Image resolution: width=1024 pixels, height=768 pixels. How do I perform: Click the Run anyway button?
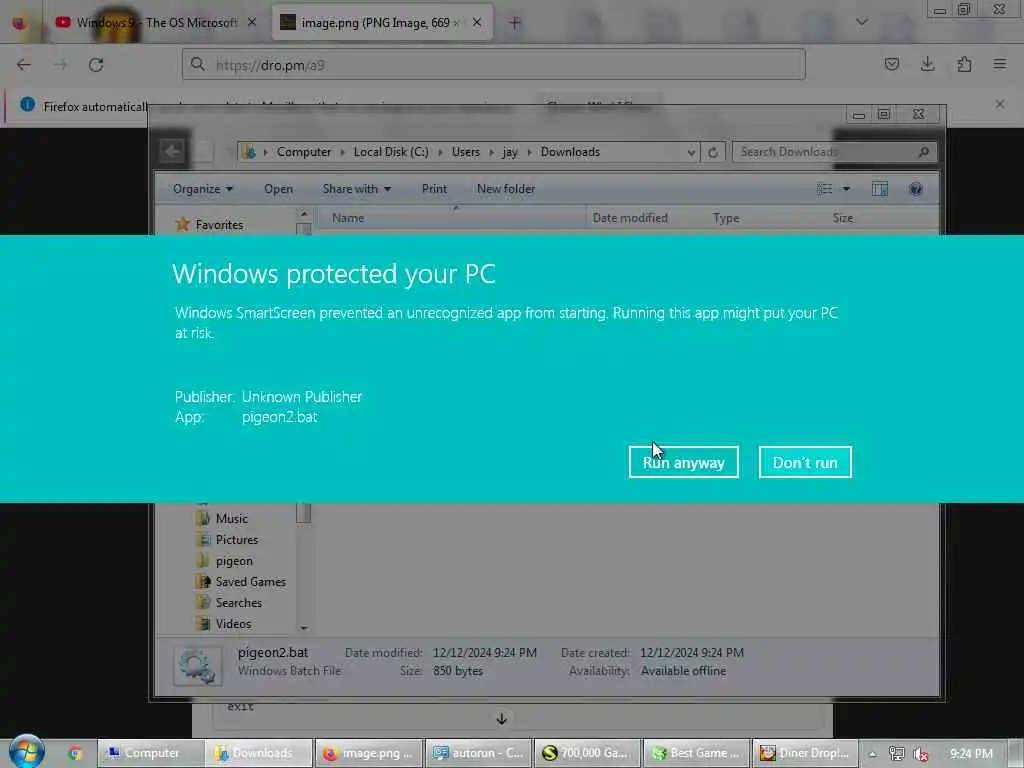(x=683, y=462)
